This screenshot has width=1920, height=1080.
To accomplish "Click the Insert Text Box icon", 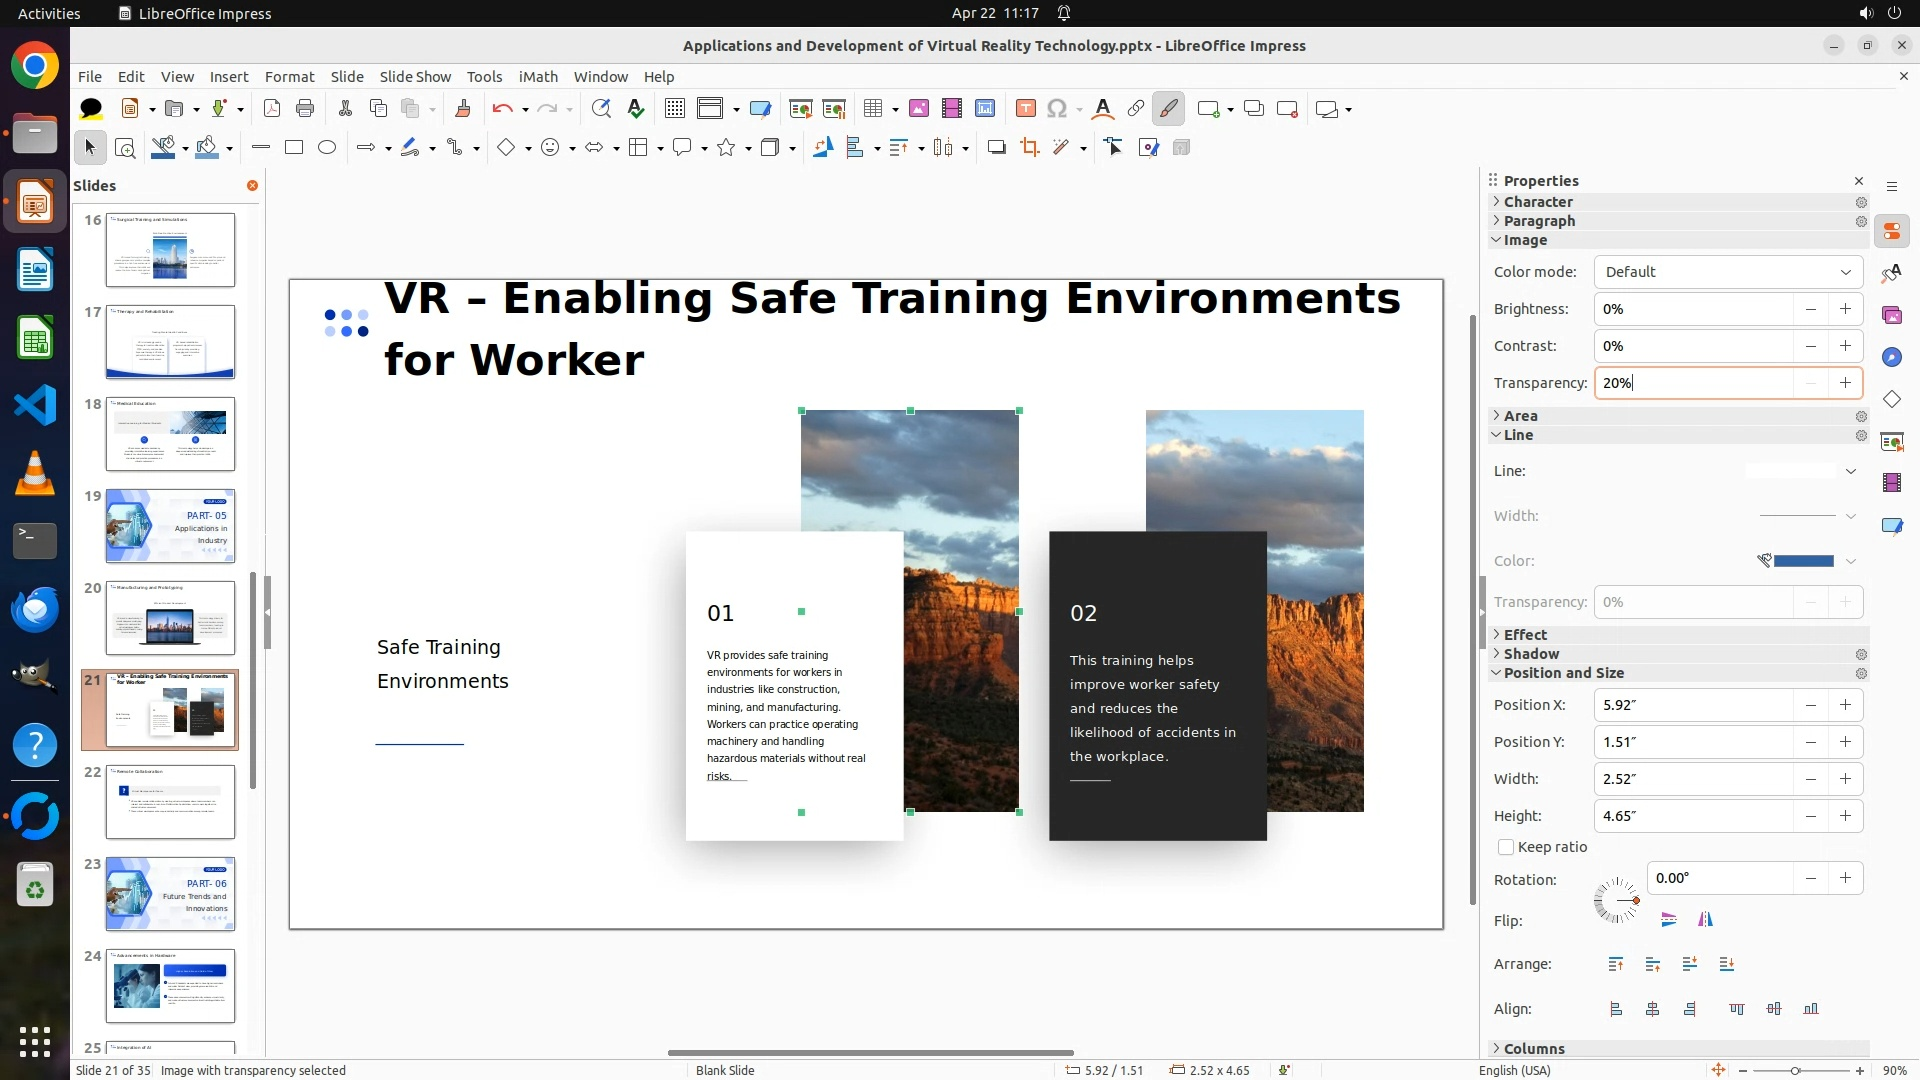I will [x=1025, y=109].
